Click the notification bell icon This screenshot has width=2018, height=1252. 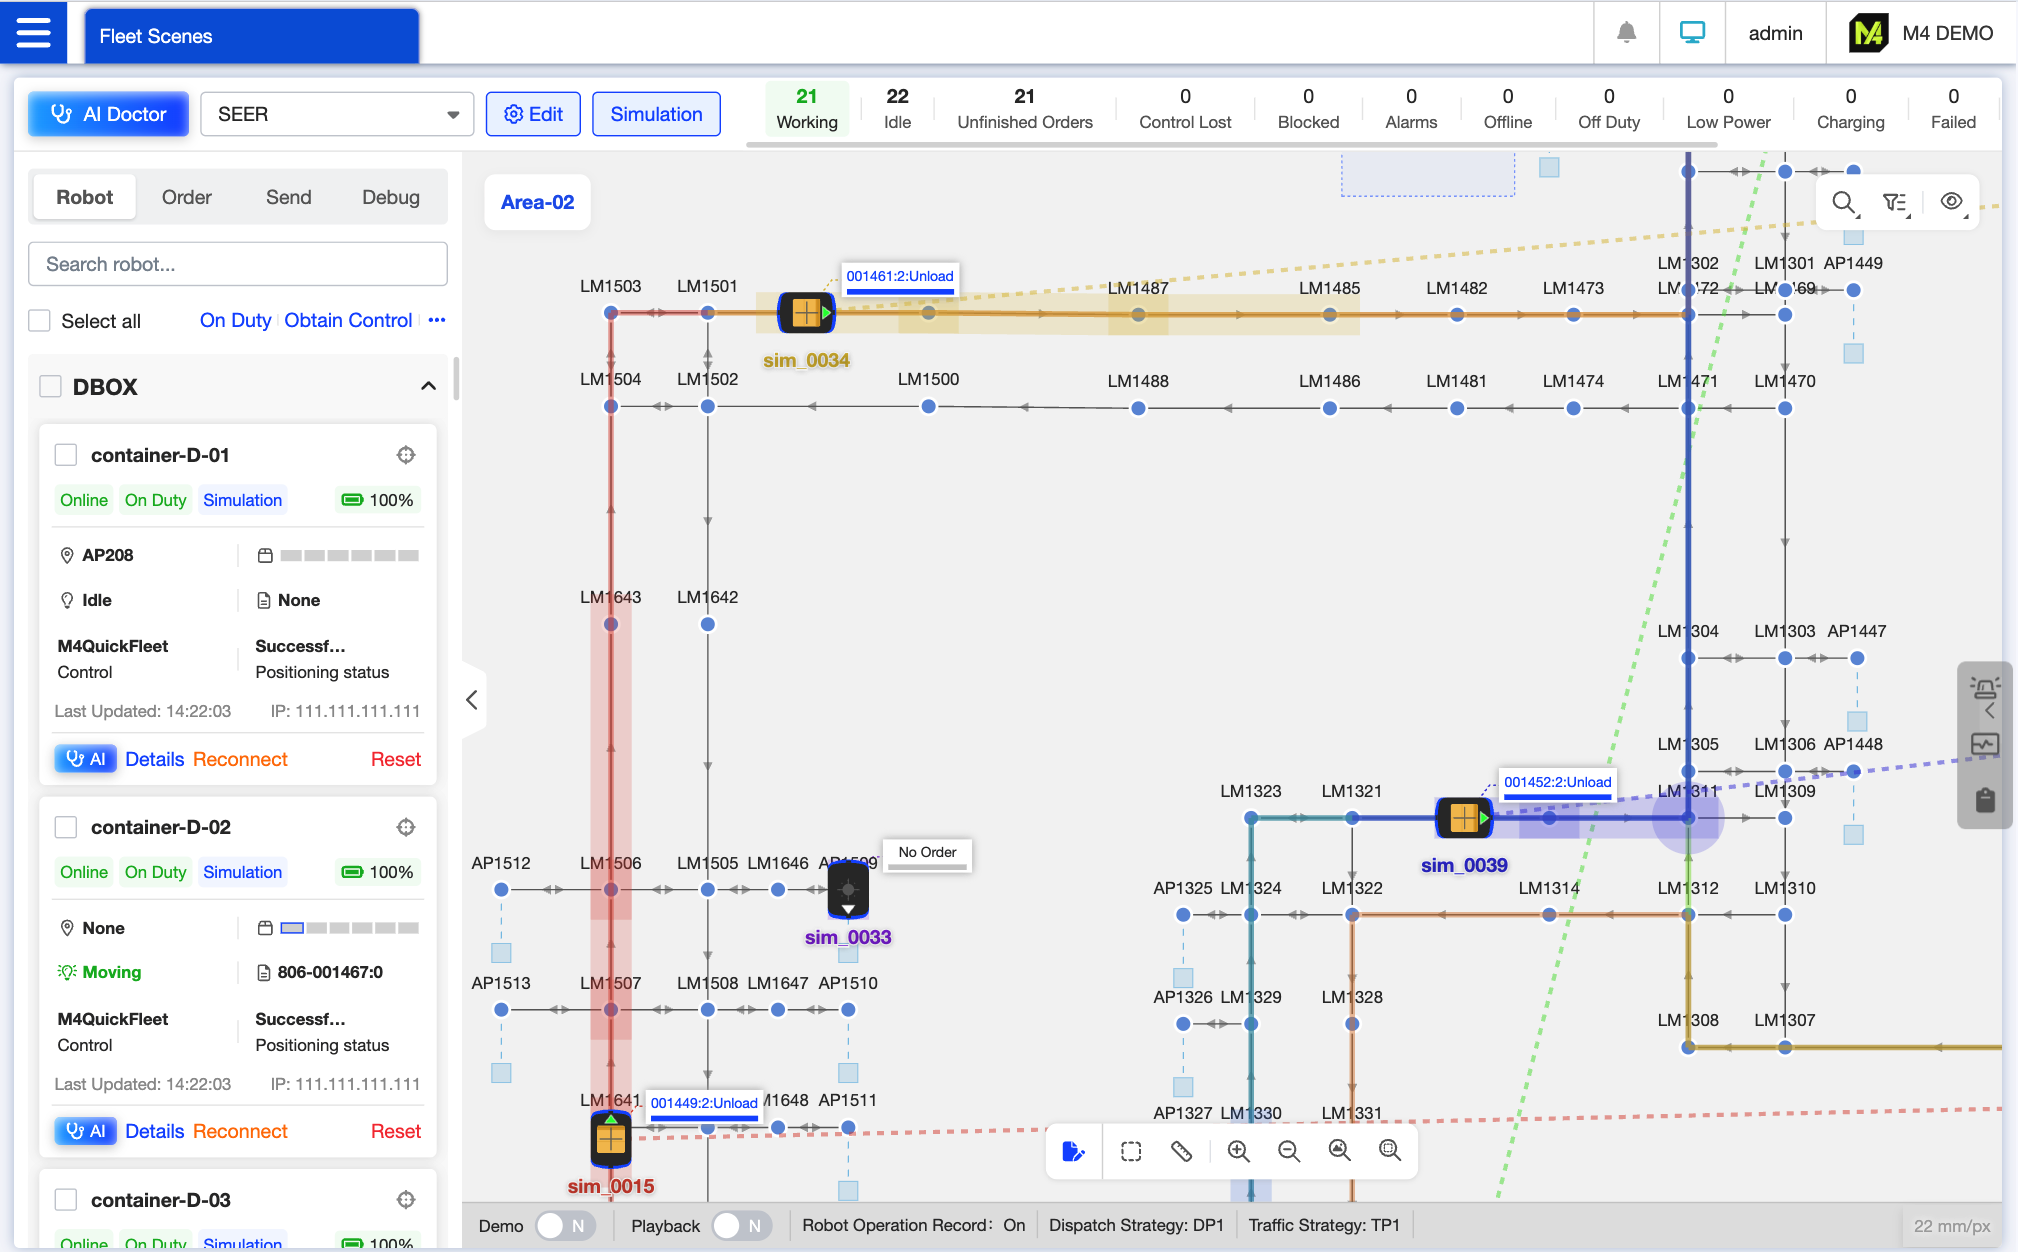(1627, 33)
